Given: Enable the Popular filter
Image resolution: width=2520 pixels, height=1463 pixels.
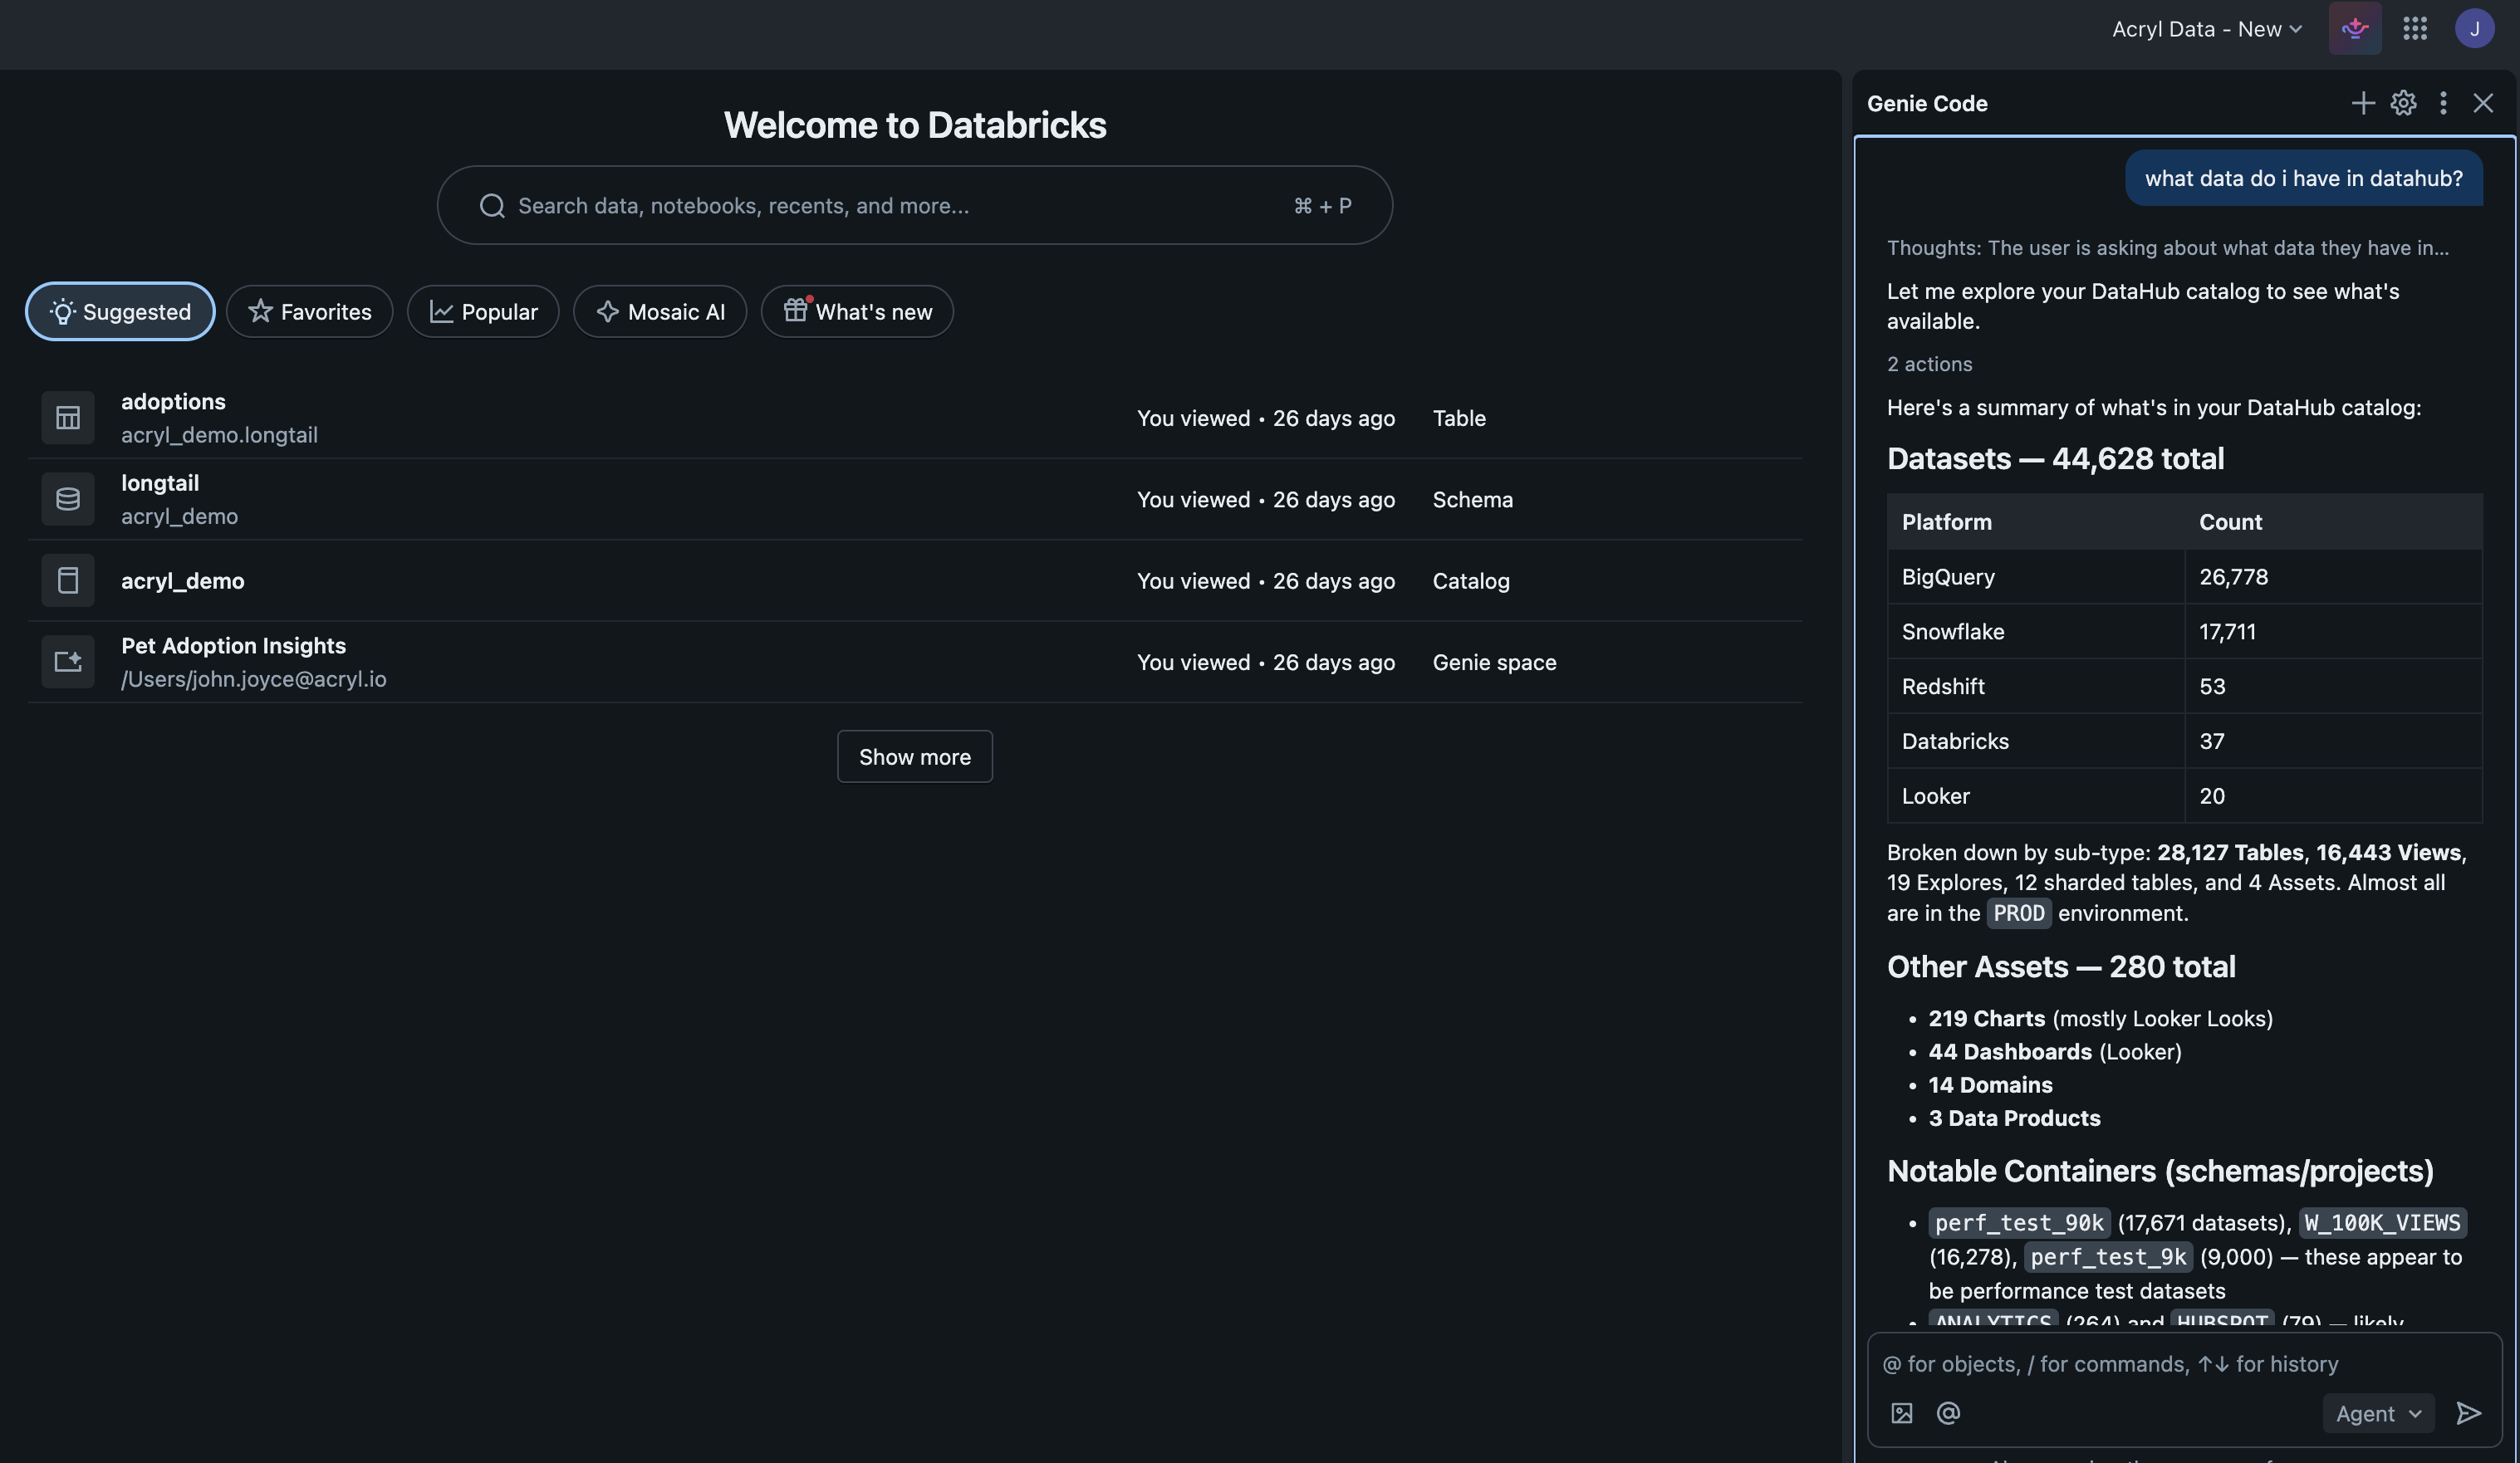Looking at the screenshot, I should pyautogui.click(x=483, y=311).
